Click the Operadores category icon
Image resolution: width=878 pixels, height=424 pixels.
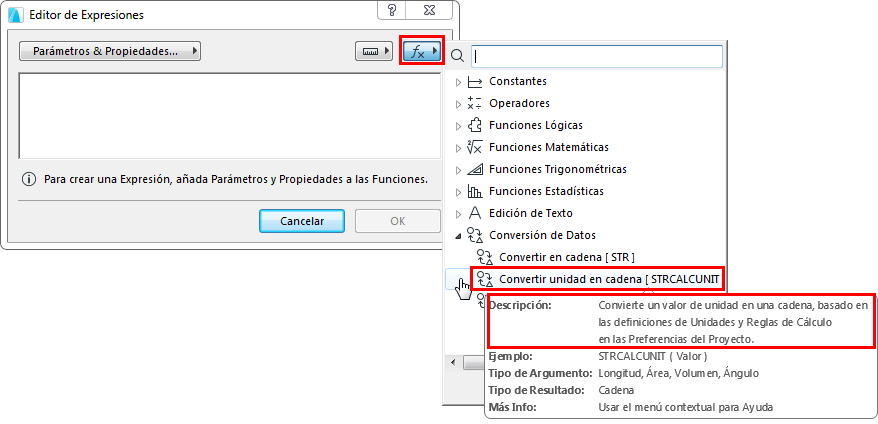[475, 103]
